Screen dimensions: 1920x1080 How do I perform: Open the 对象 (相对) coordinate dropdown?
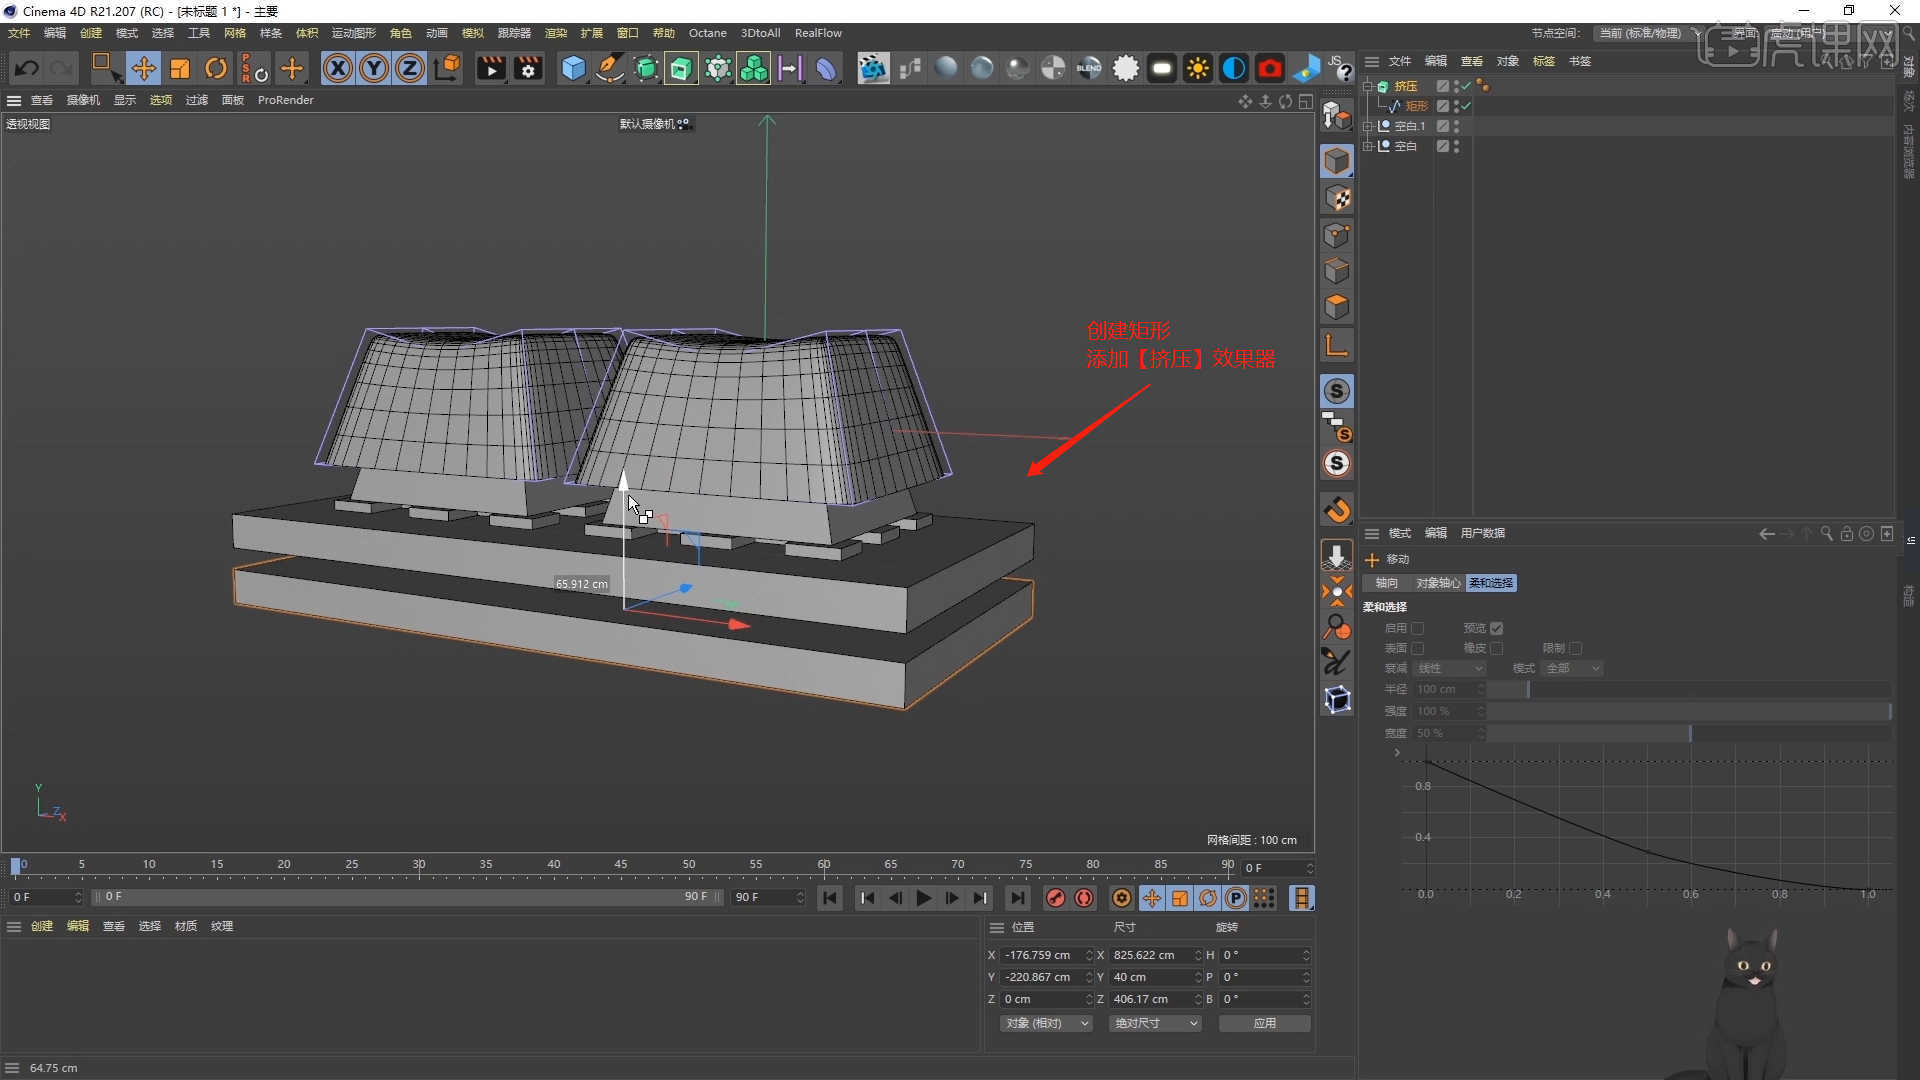point(1046,1023)
